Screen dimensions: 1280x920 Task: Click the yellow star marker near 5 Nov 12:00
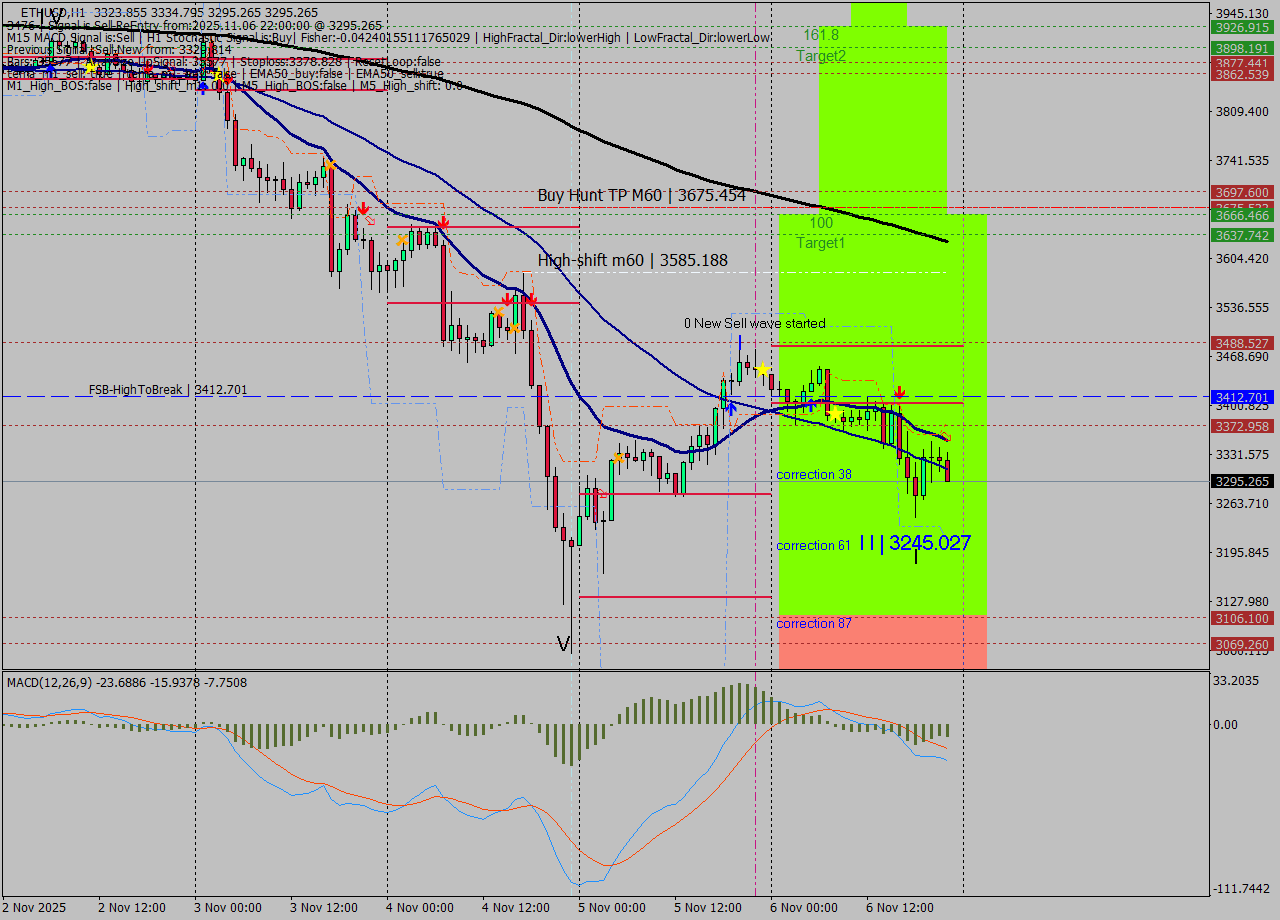pos(763,368)
